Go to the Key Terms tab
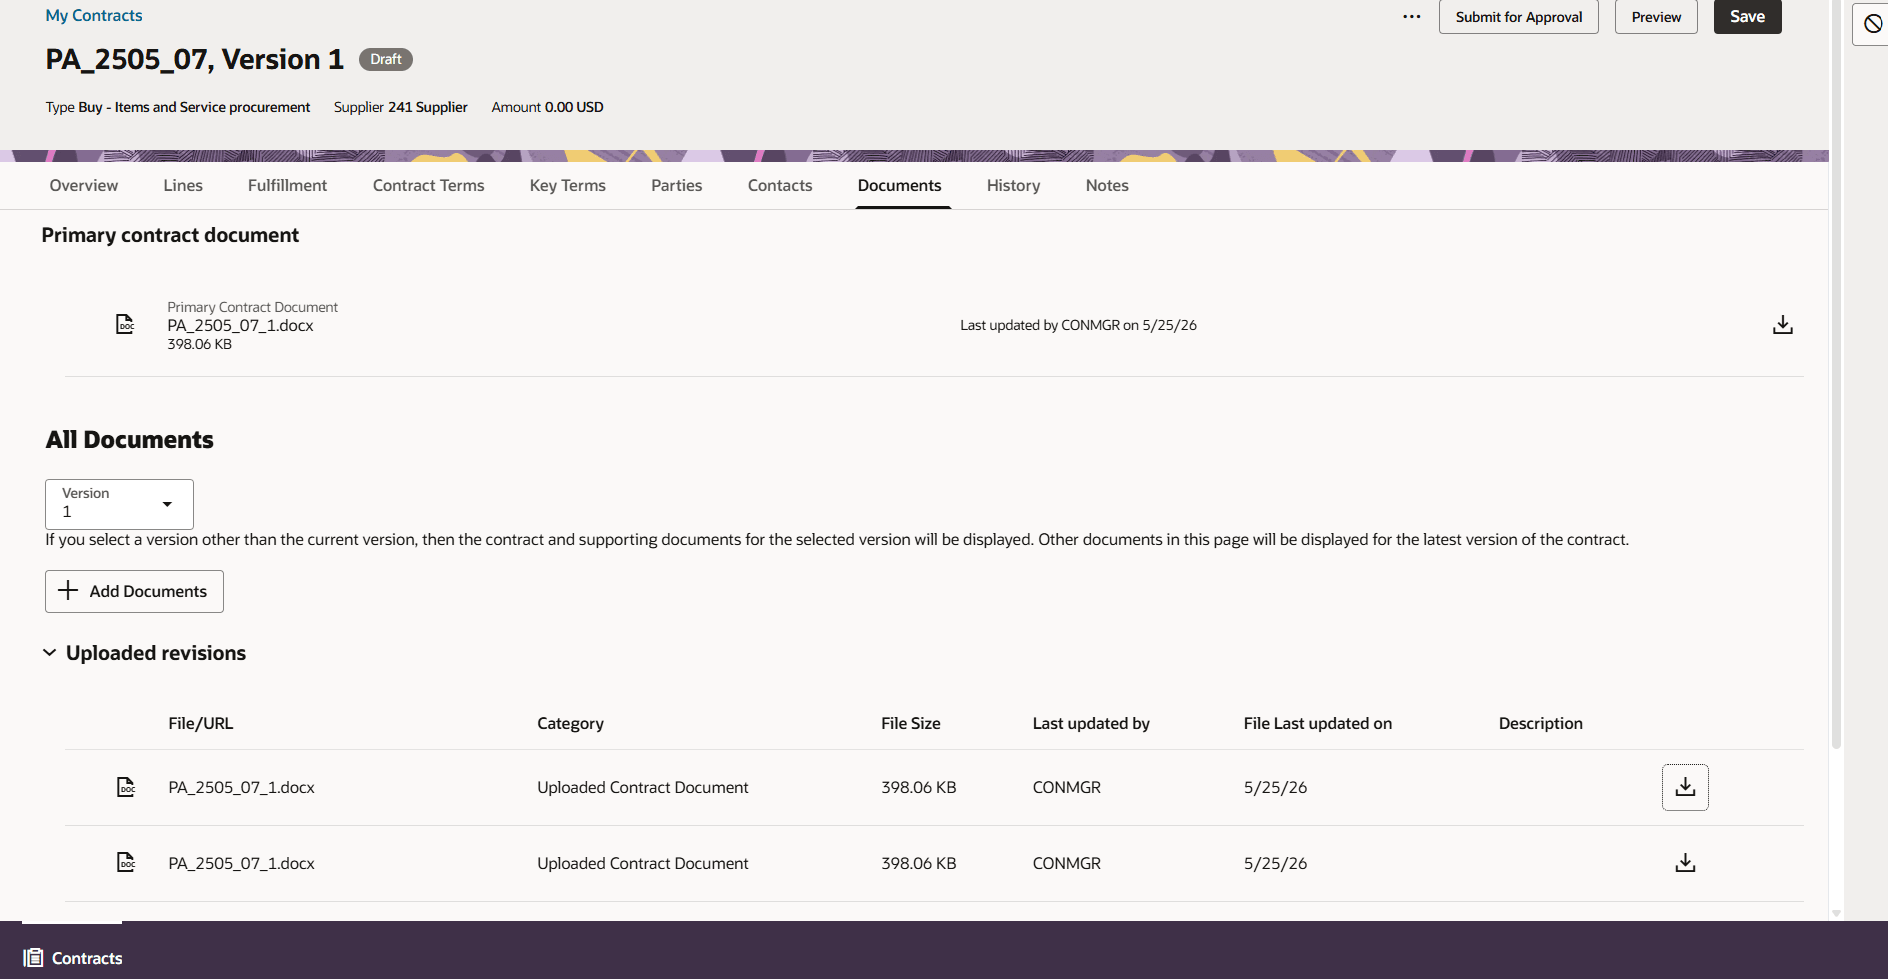 point(568,186)
